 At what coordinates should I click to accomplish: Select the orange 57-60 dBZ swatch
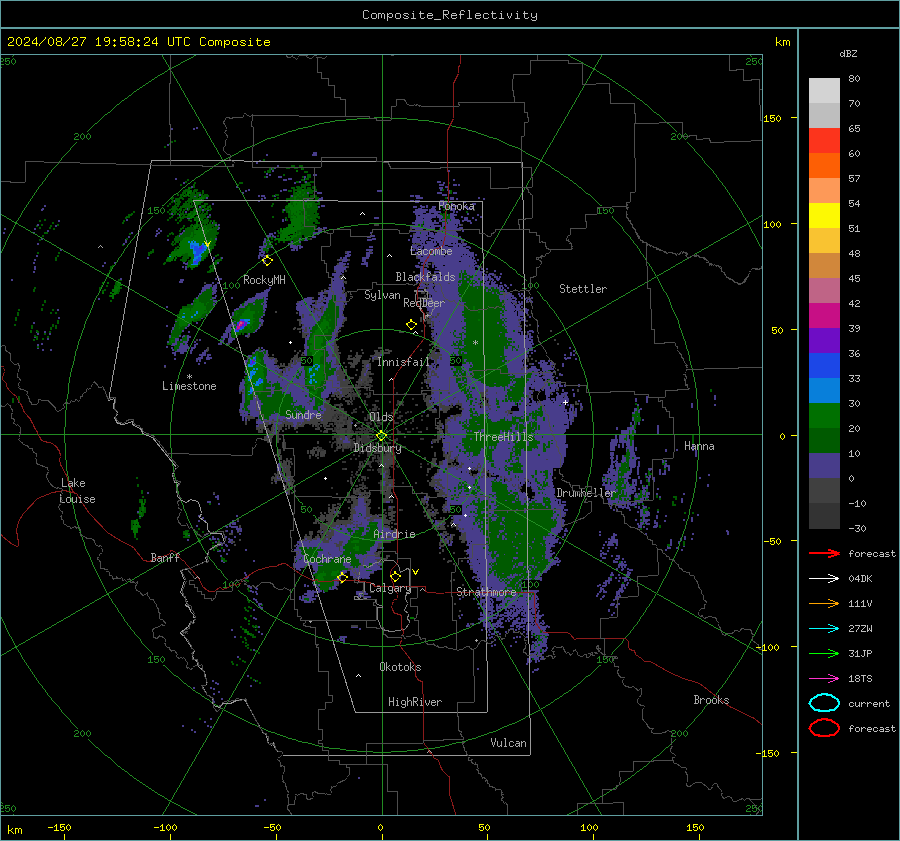(x=824, y=166)
